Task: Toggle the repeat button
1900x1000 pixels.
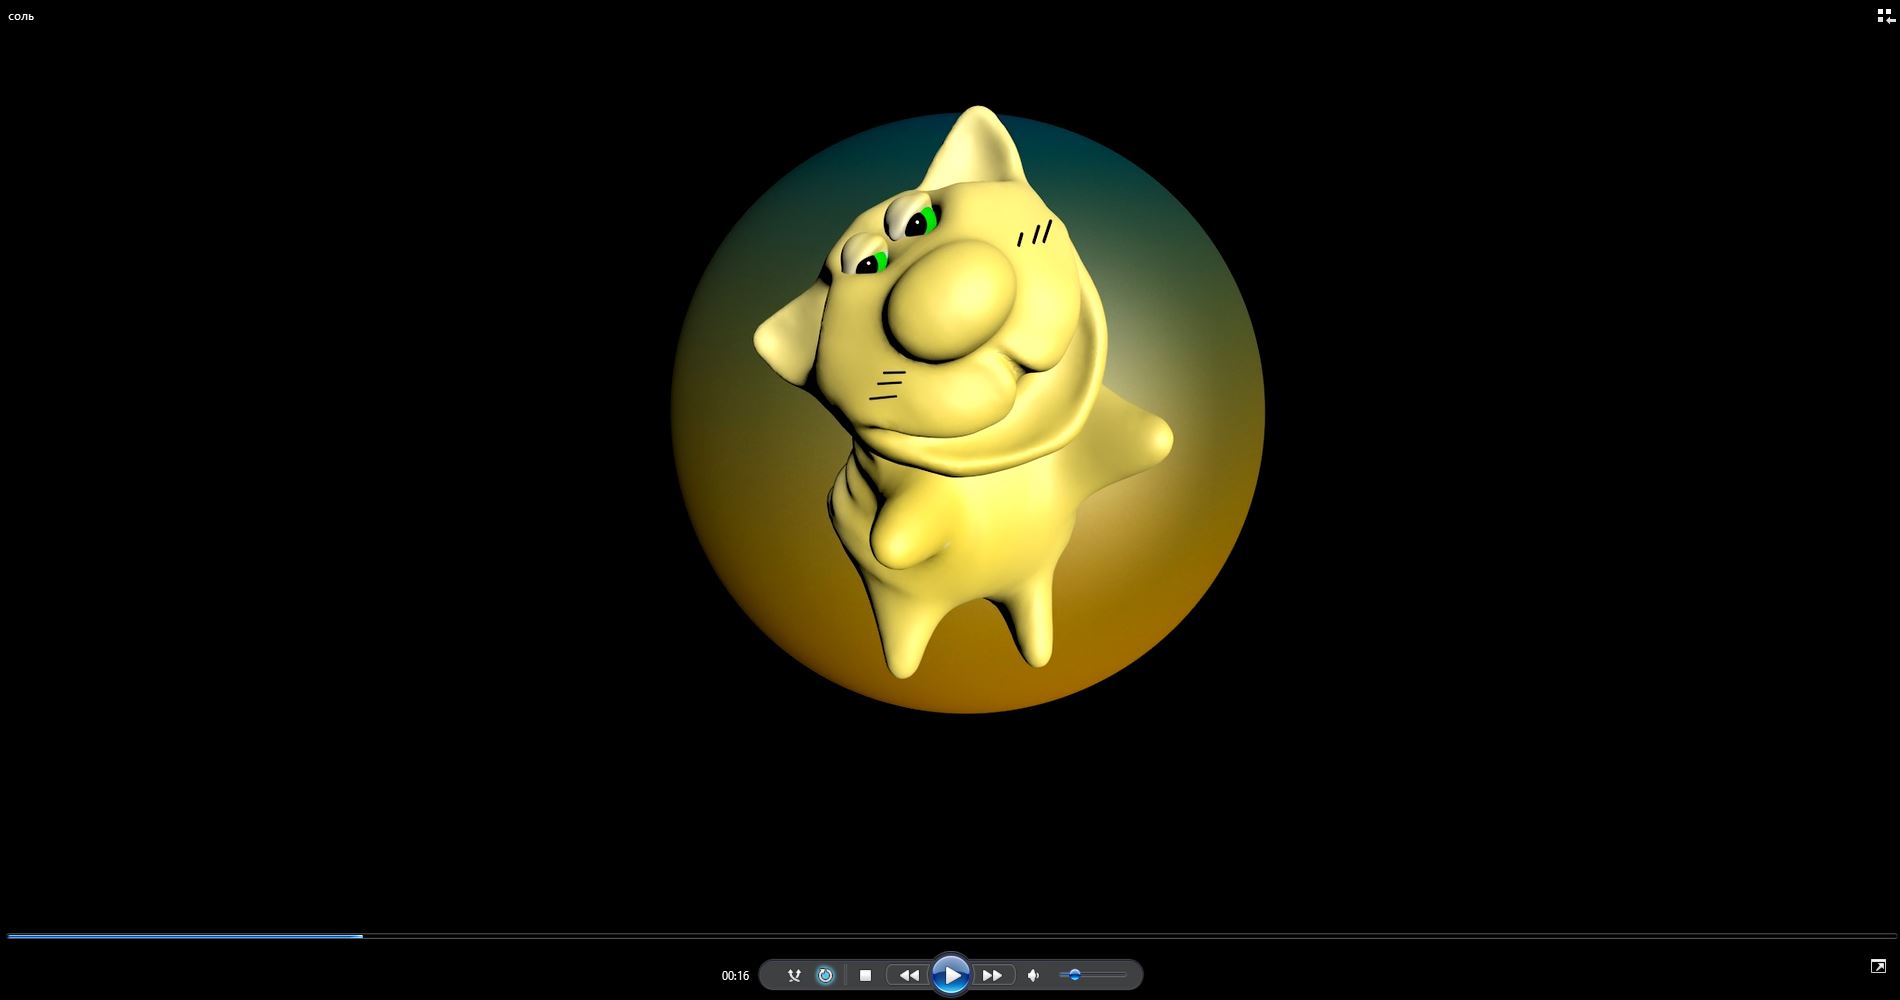Action: 825,975
